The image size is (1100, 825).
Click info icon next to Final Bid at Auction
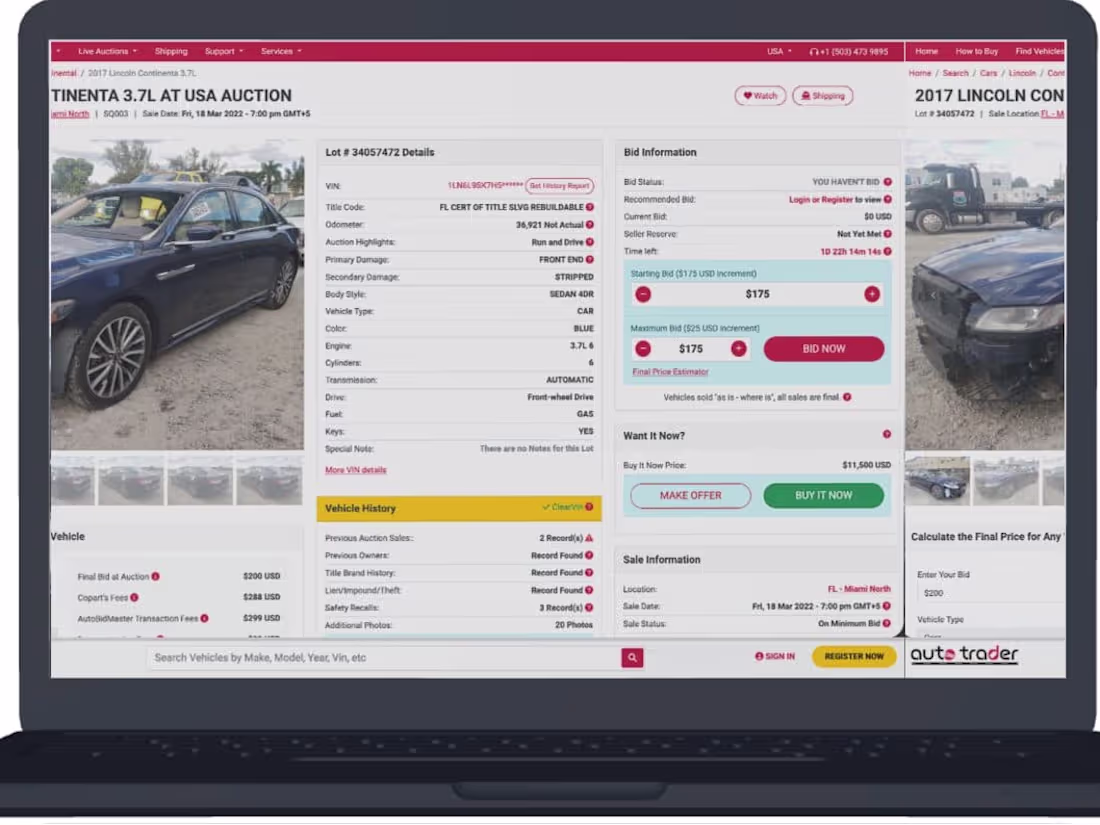[156, 576]
